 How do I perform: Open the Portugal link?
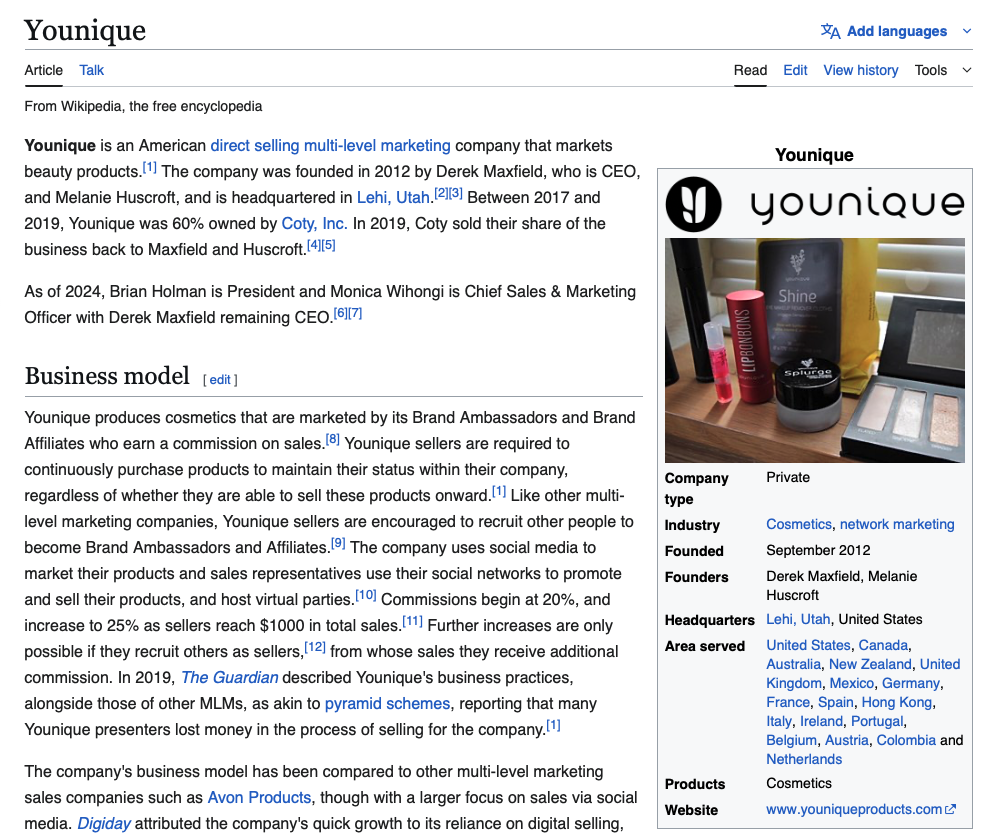(877, 721)
